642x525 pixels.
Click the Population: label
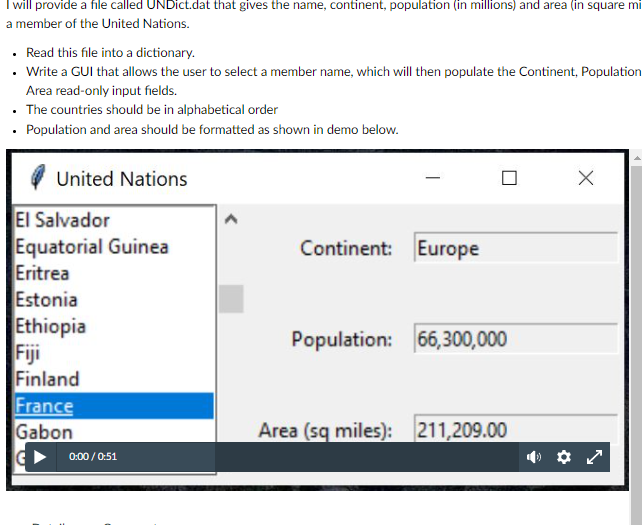click(341, 339)
